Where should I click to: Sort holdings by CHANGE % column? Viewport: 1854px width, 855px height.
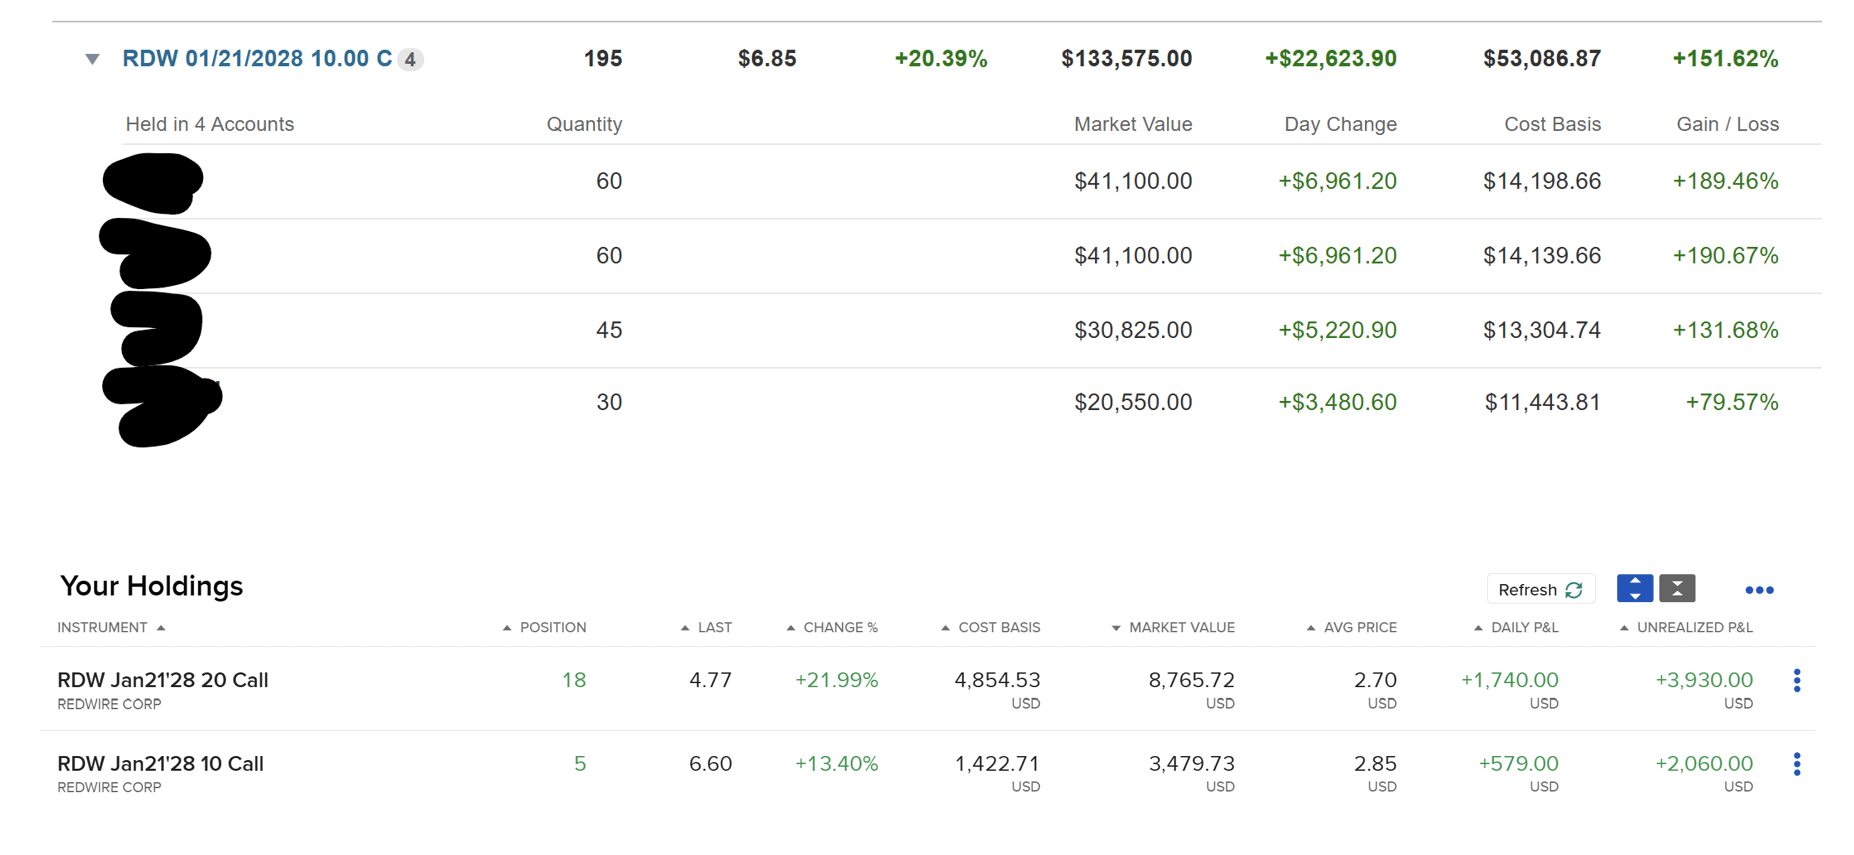839,628
